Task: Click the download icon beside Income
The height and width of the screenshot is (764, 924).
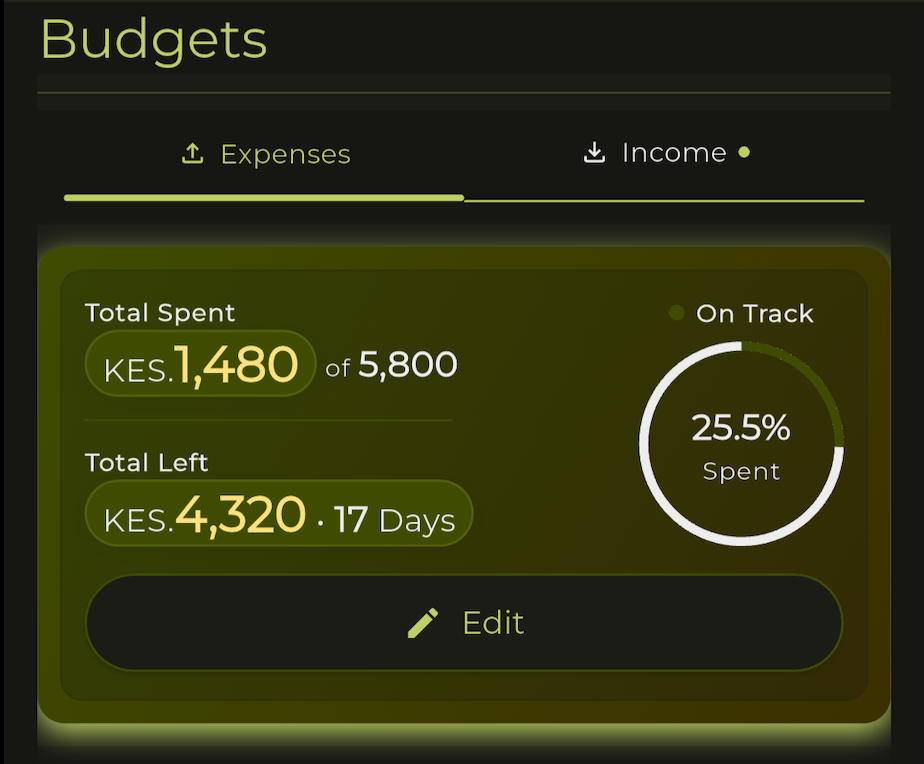Action: click(x=596, y=152)
